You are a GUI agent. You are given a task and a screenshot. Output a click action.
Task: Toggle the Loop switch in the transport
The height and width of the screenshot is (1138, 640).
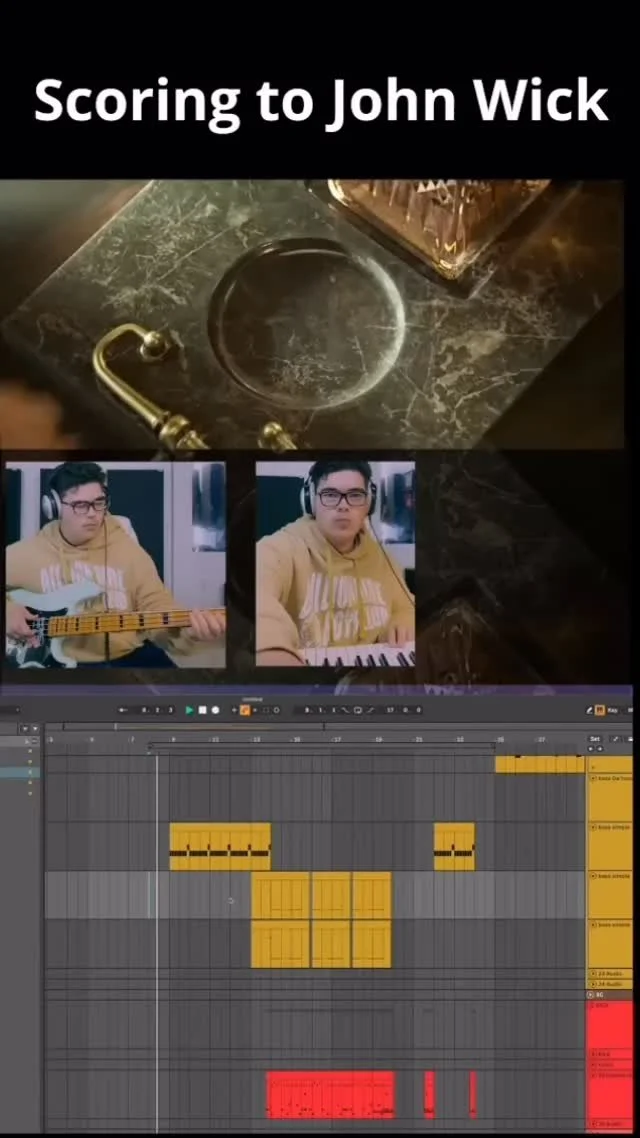pos(358,710)
